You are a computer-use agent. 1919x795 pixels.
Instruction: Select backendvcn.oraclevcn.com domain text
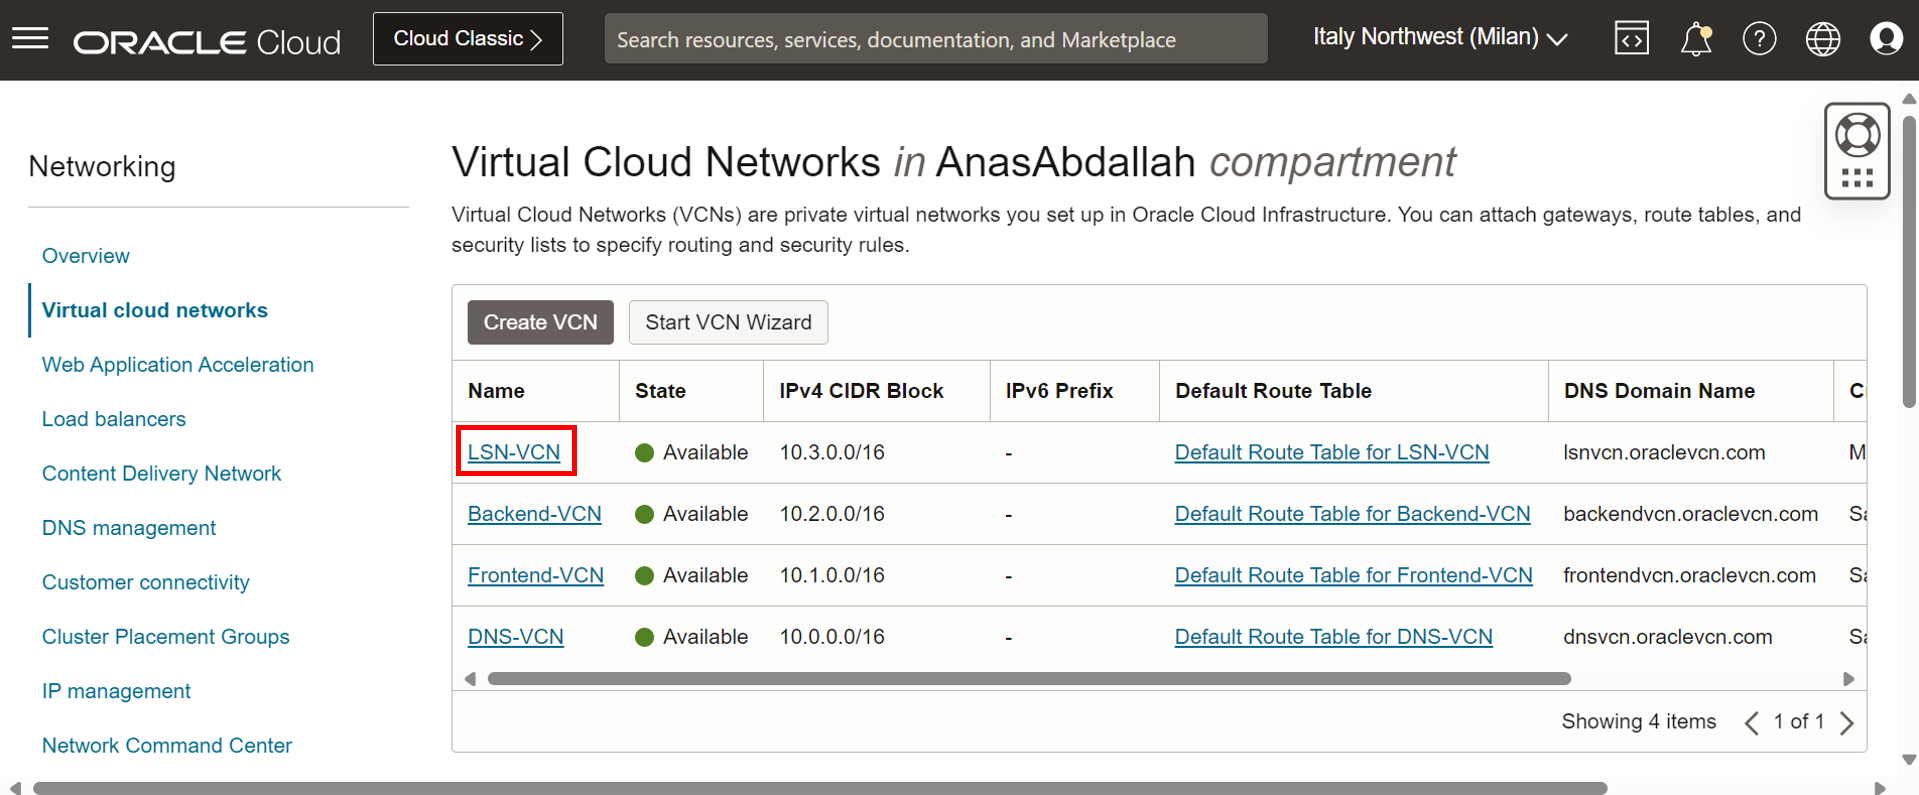1690,514
